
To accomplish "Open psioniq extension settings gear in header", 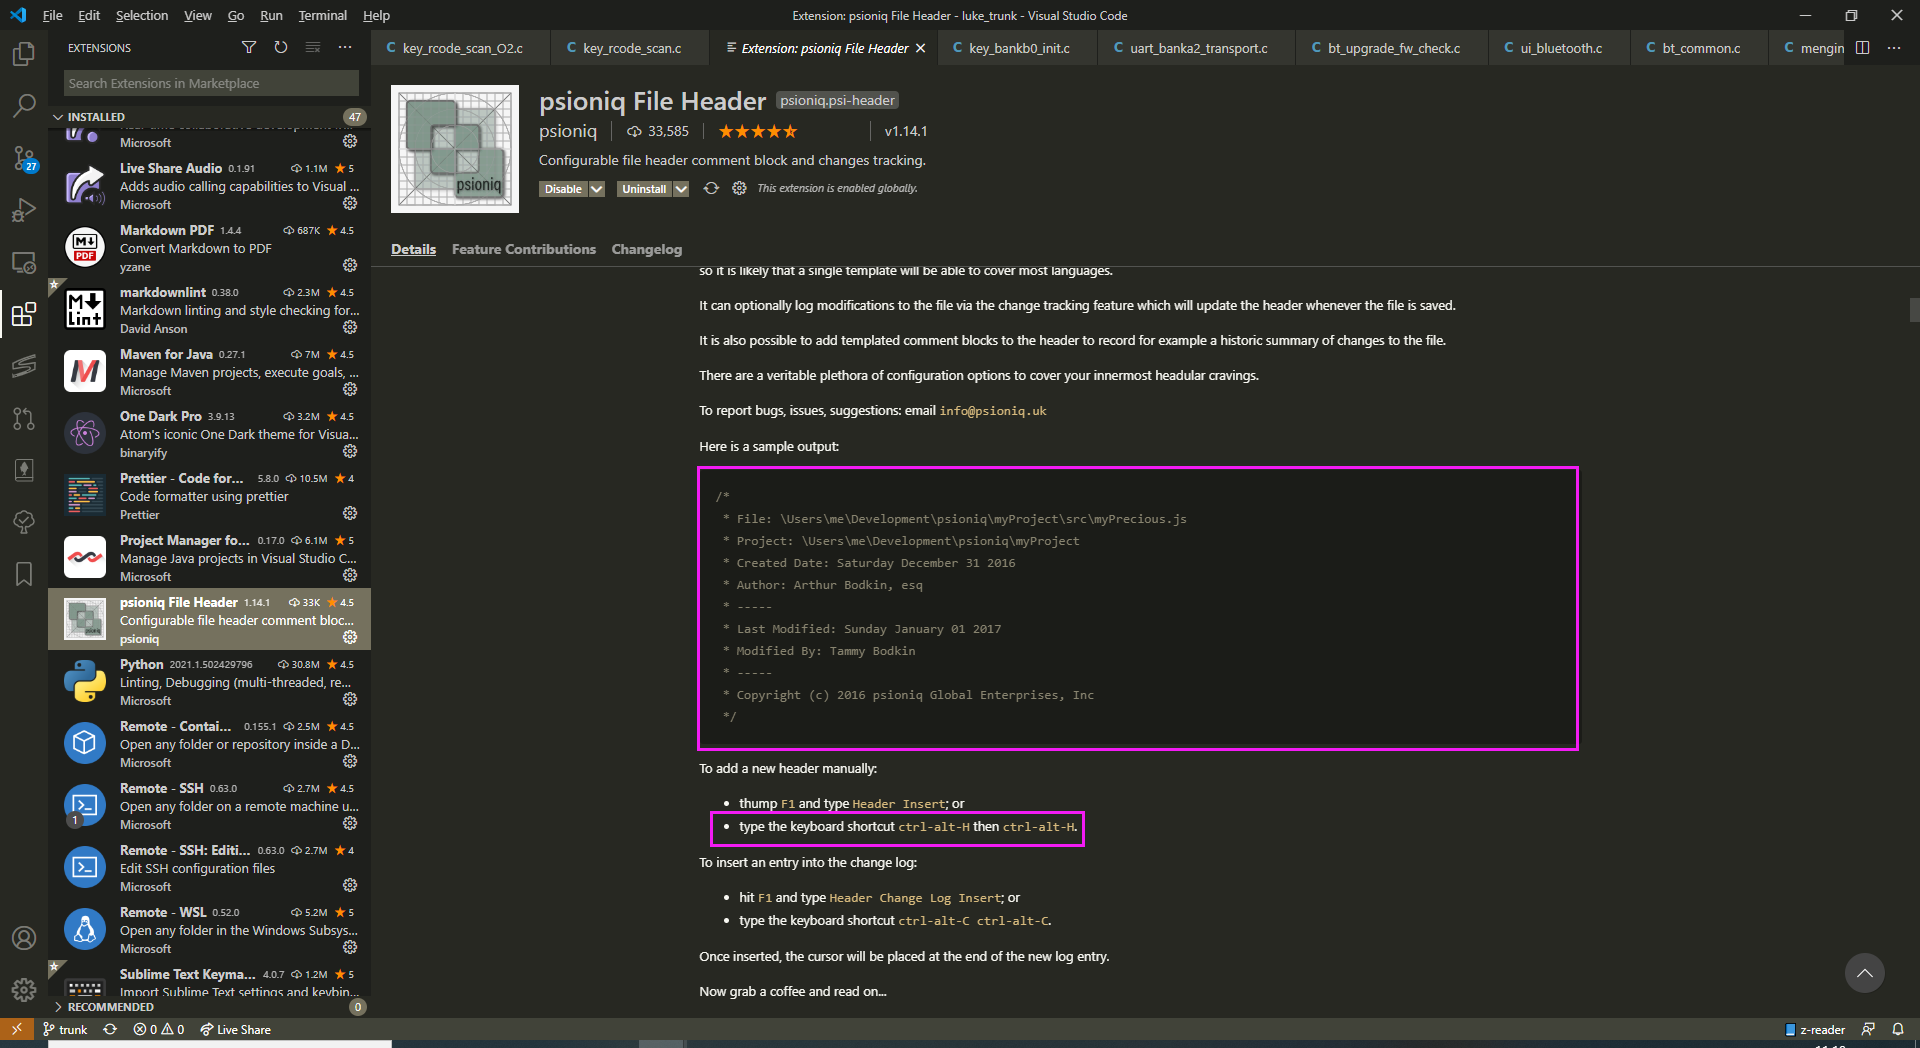I will click(x=739, y=188).
